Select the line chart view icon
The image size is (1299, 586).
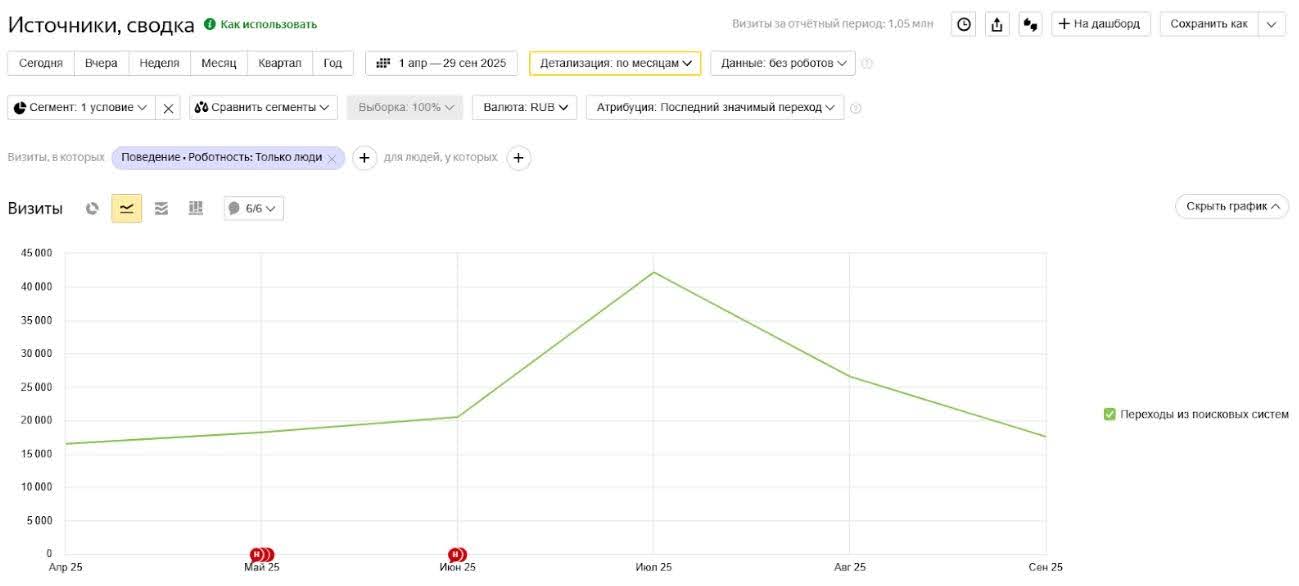coord(126,208)
